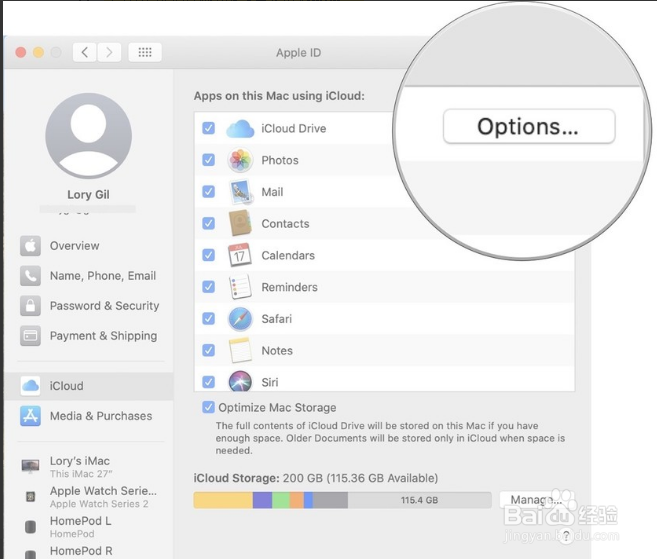
Task: Select iCloud in the sidebar
Action: point(89,386)
